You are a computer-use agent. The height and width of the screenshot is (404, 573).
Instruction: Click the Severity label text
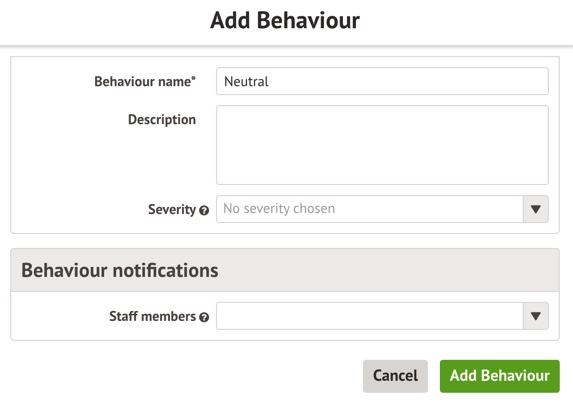(x=172, y=209)
